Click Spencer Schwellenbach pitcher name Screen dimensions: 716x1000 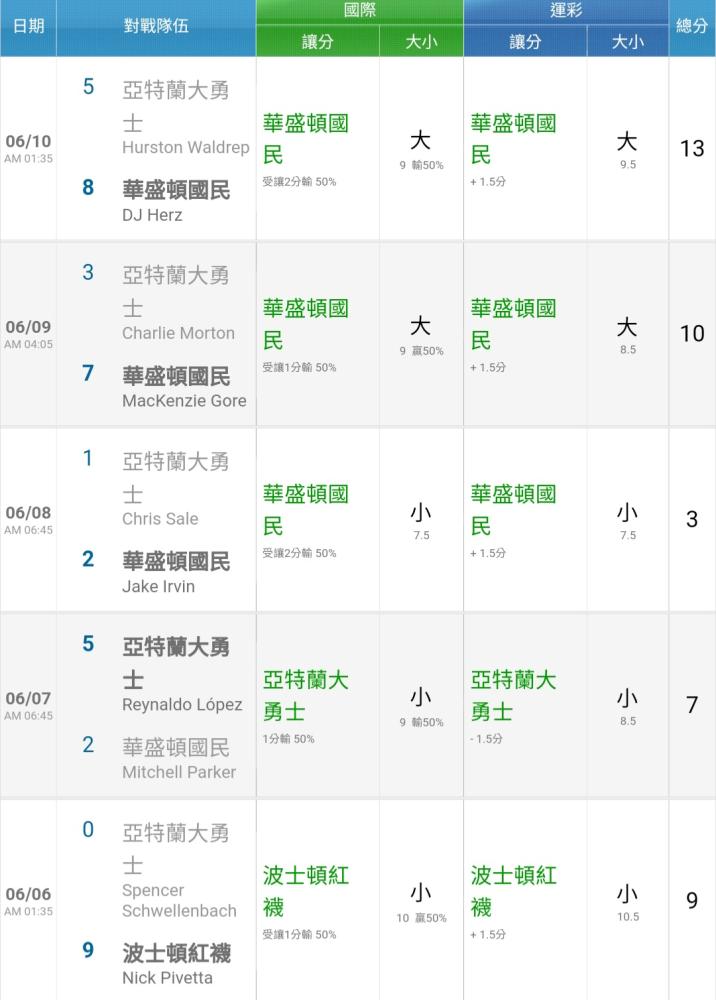point(179,901)
